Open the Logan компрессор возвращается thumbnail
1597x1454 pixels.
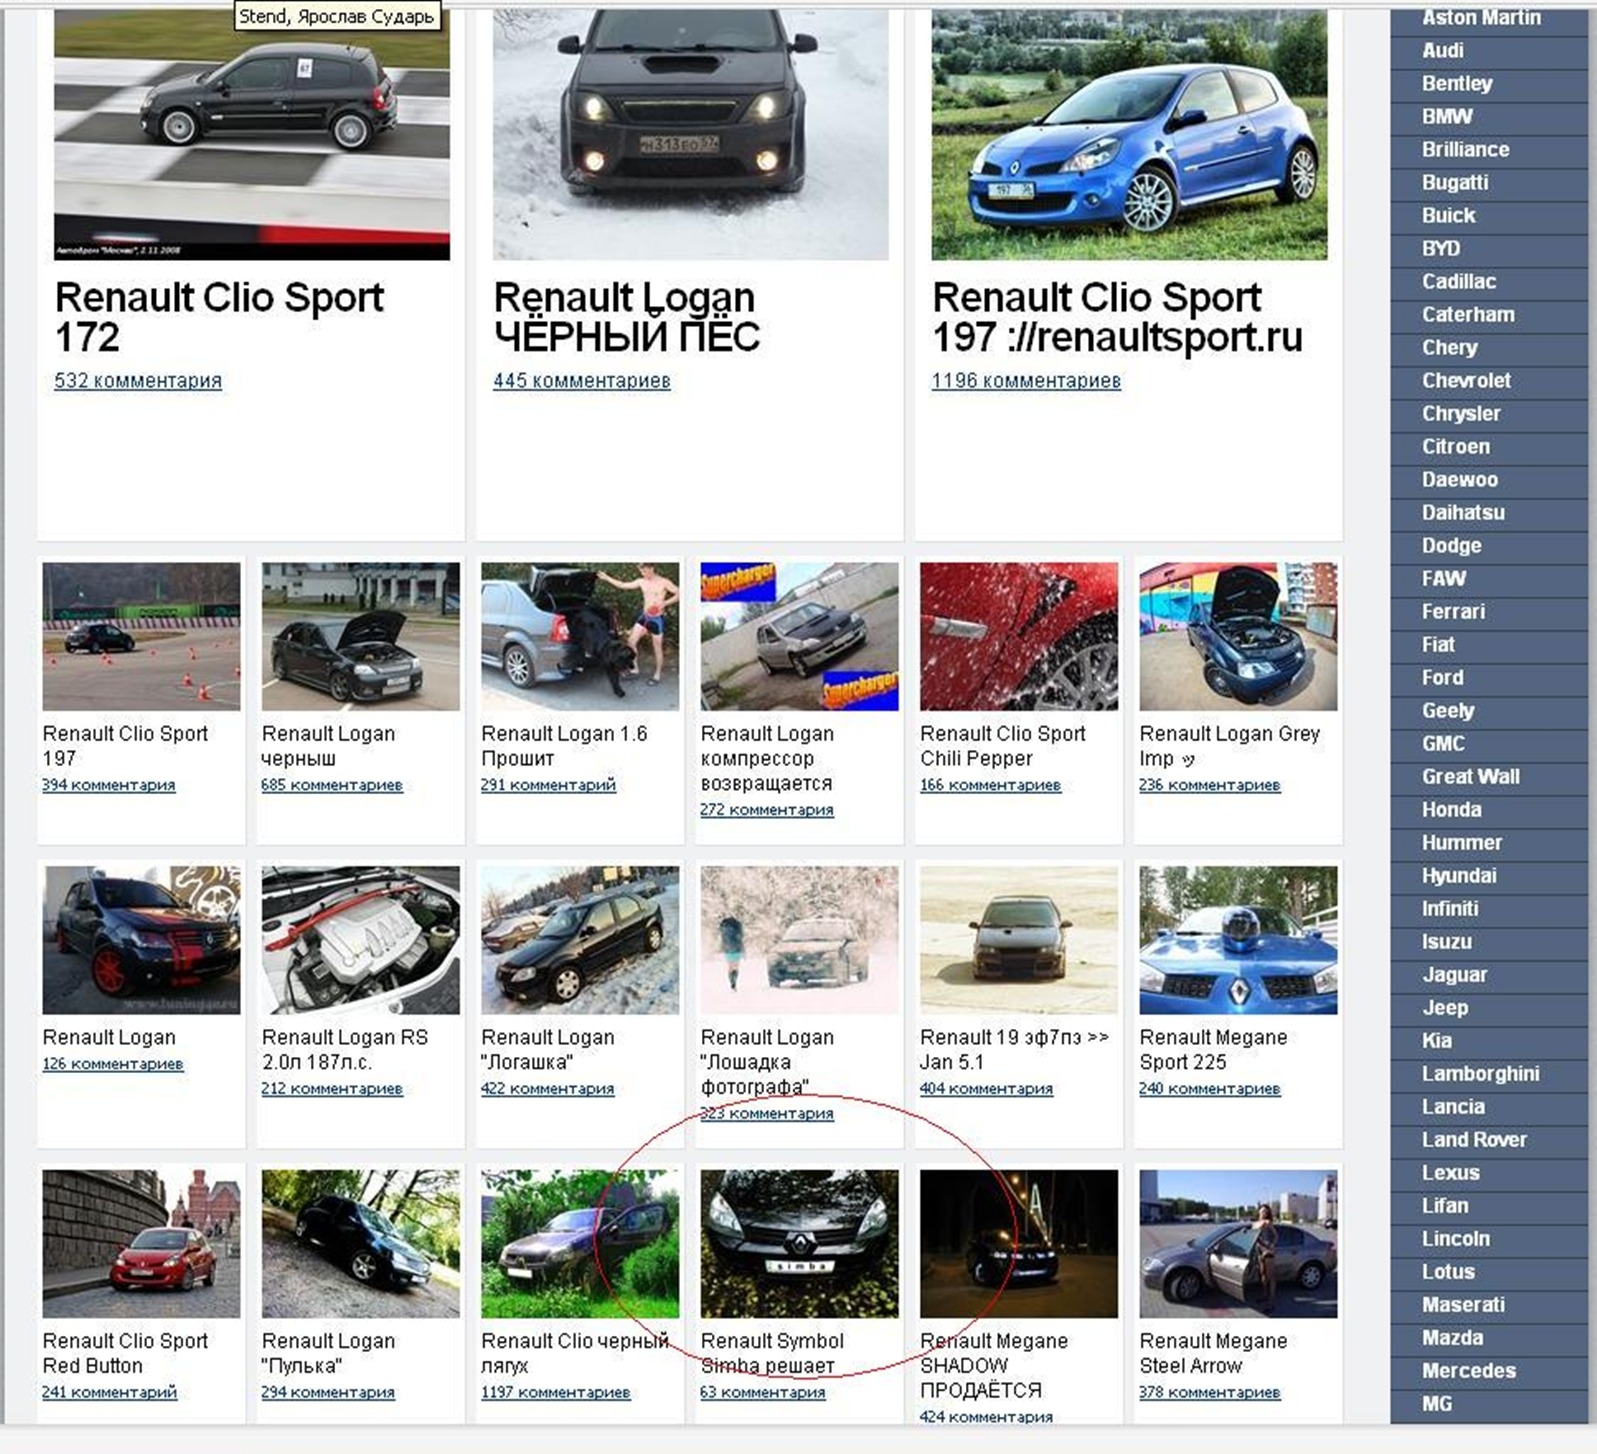click(799, 636)
